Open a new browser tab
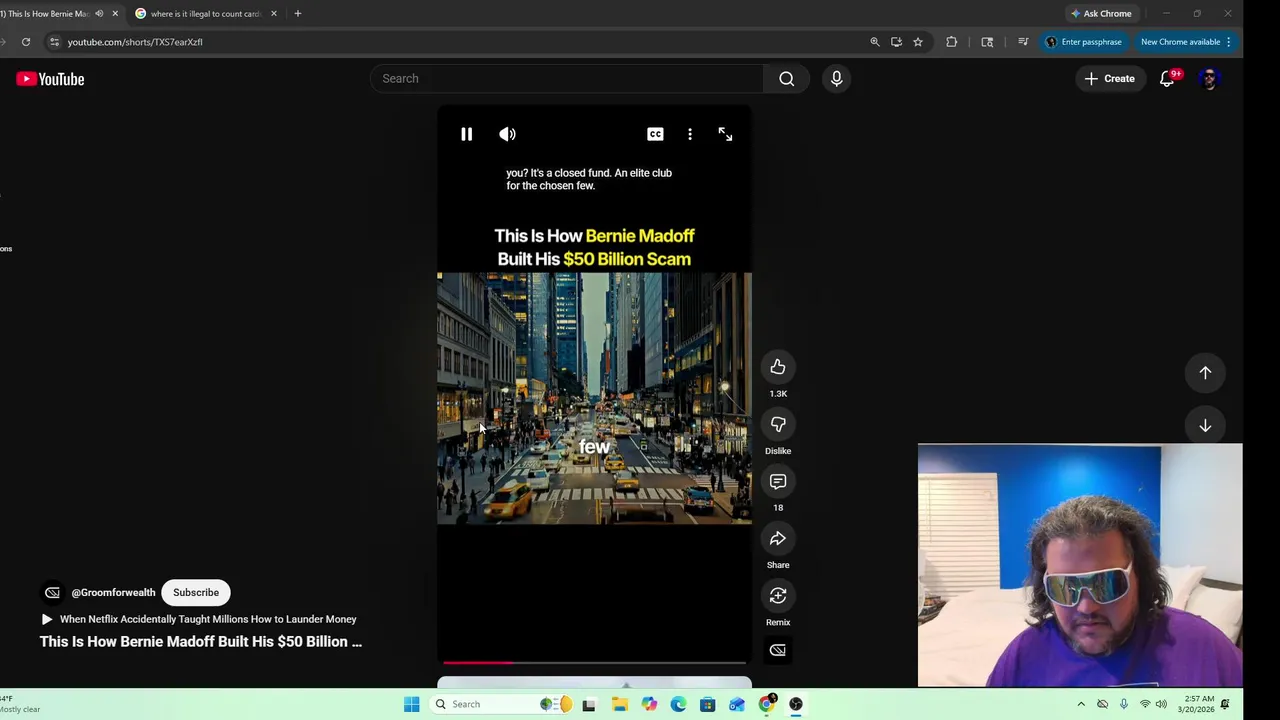Image resolution: width=1280 pixels, height=720 pixels. [297, 14]
